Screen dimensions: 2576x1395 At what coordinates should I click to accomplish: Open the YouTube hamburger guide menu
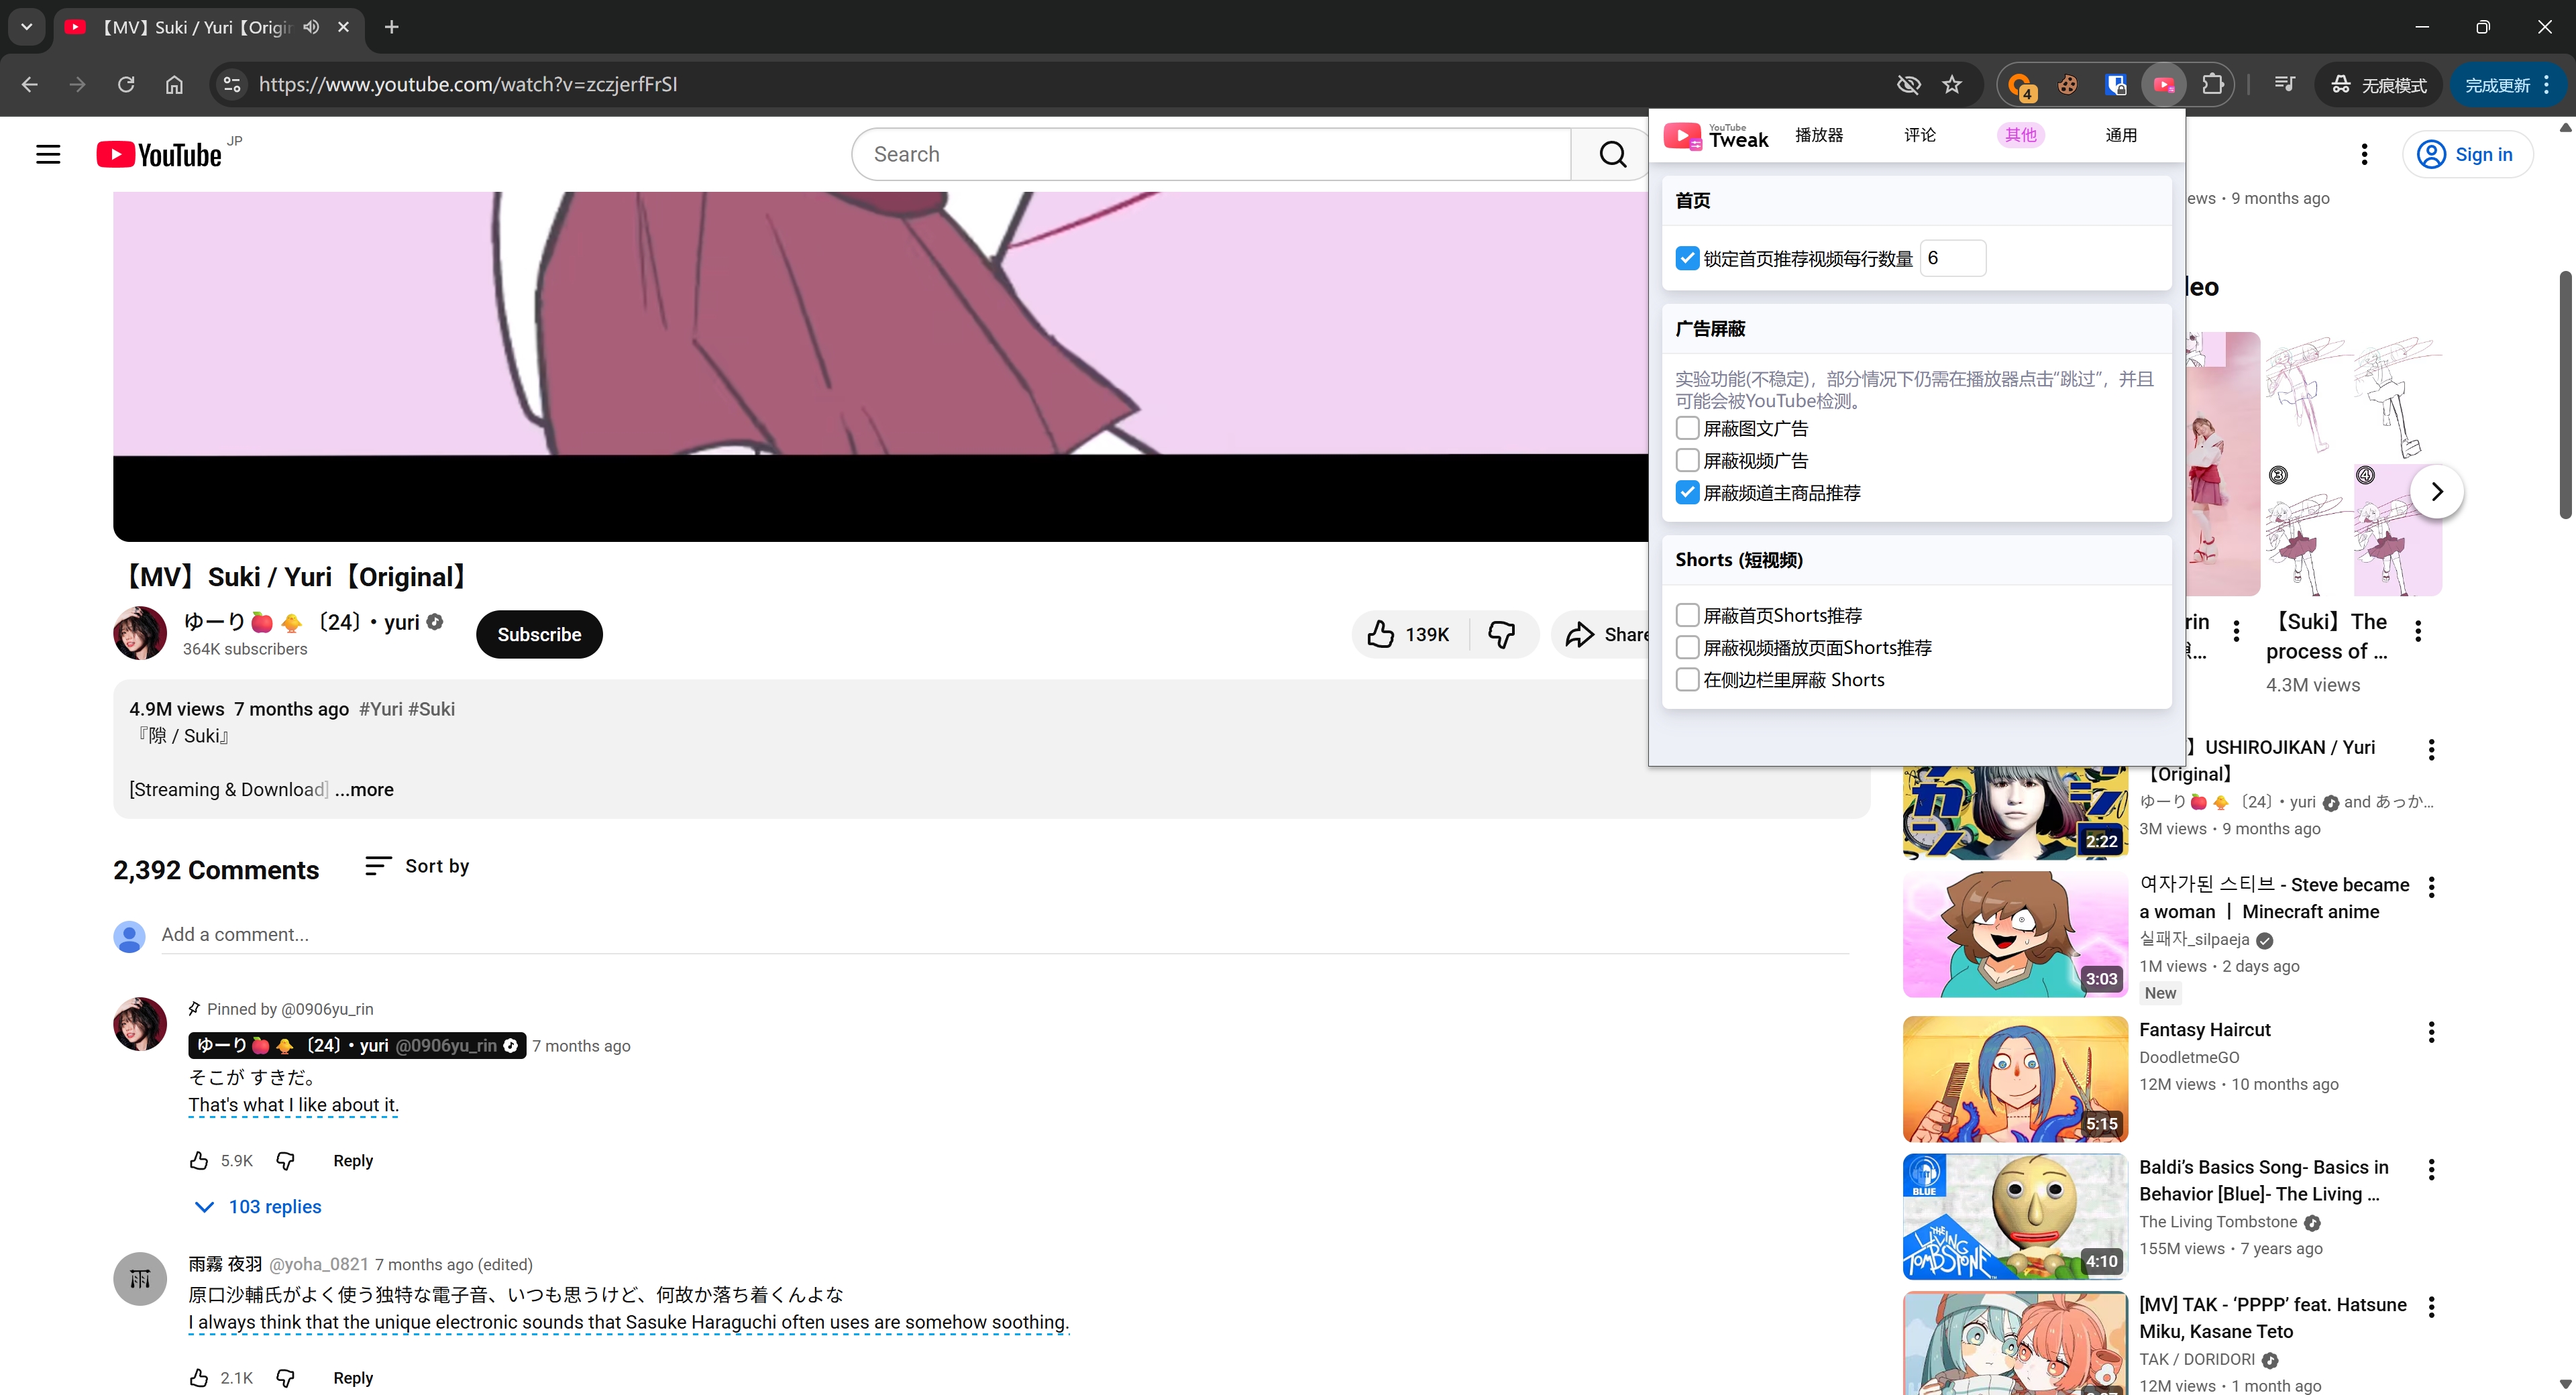(x=48, y=154)
